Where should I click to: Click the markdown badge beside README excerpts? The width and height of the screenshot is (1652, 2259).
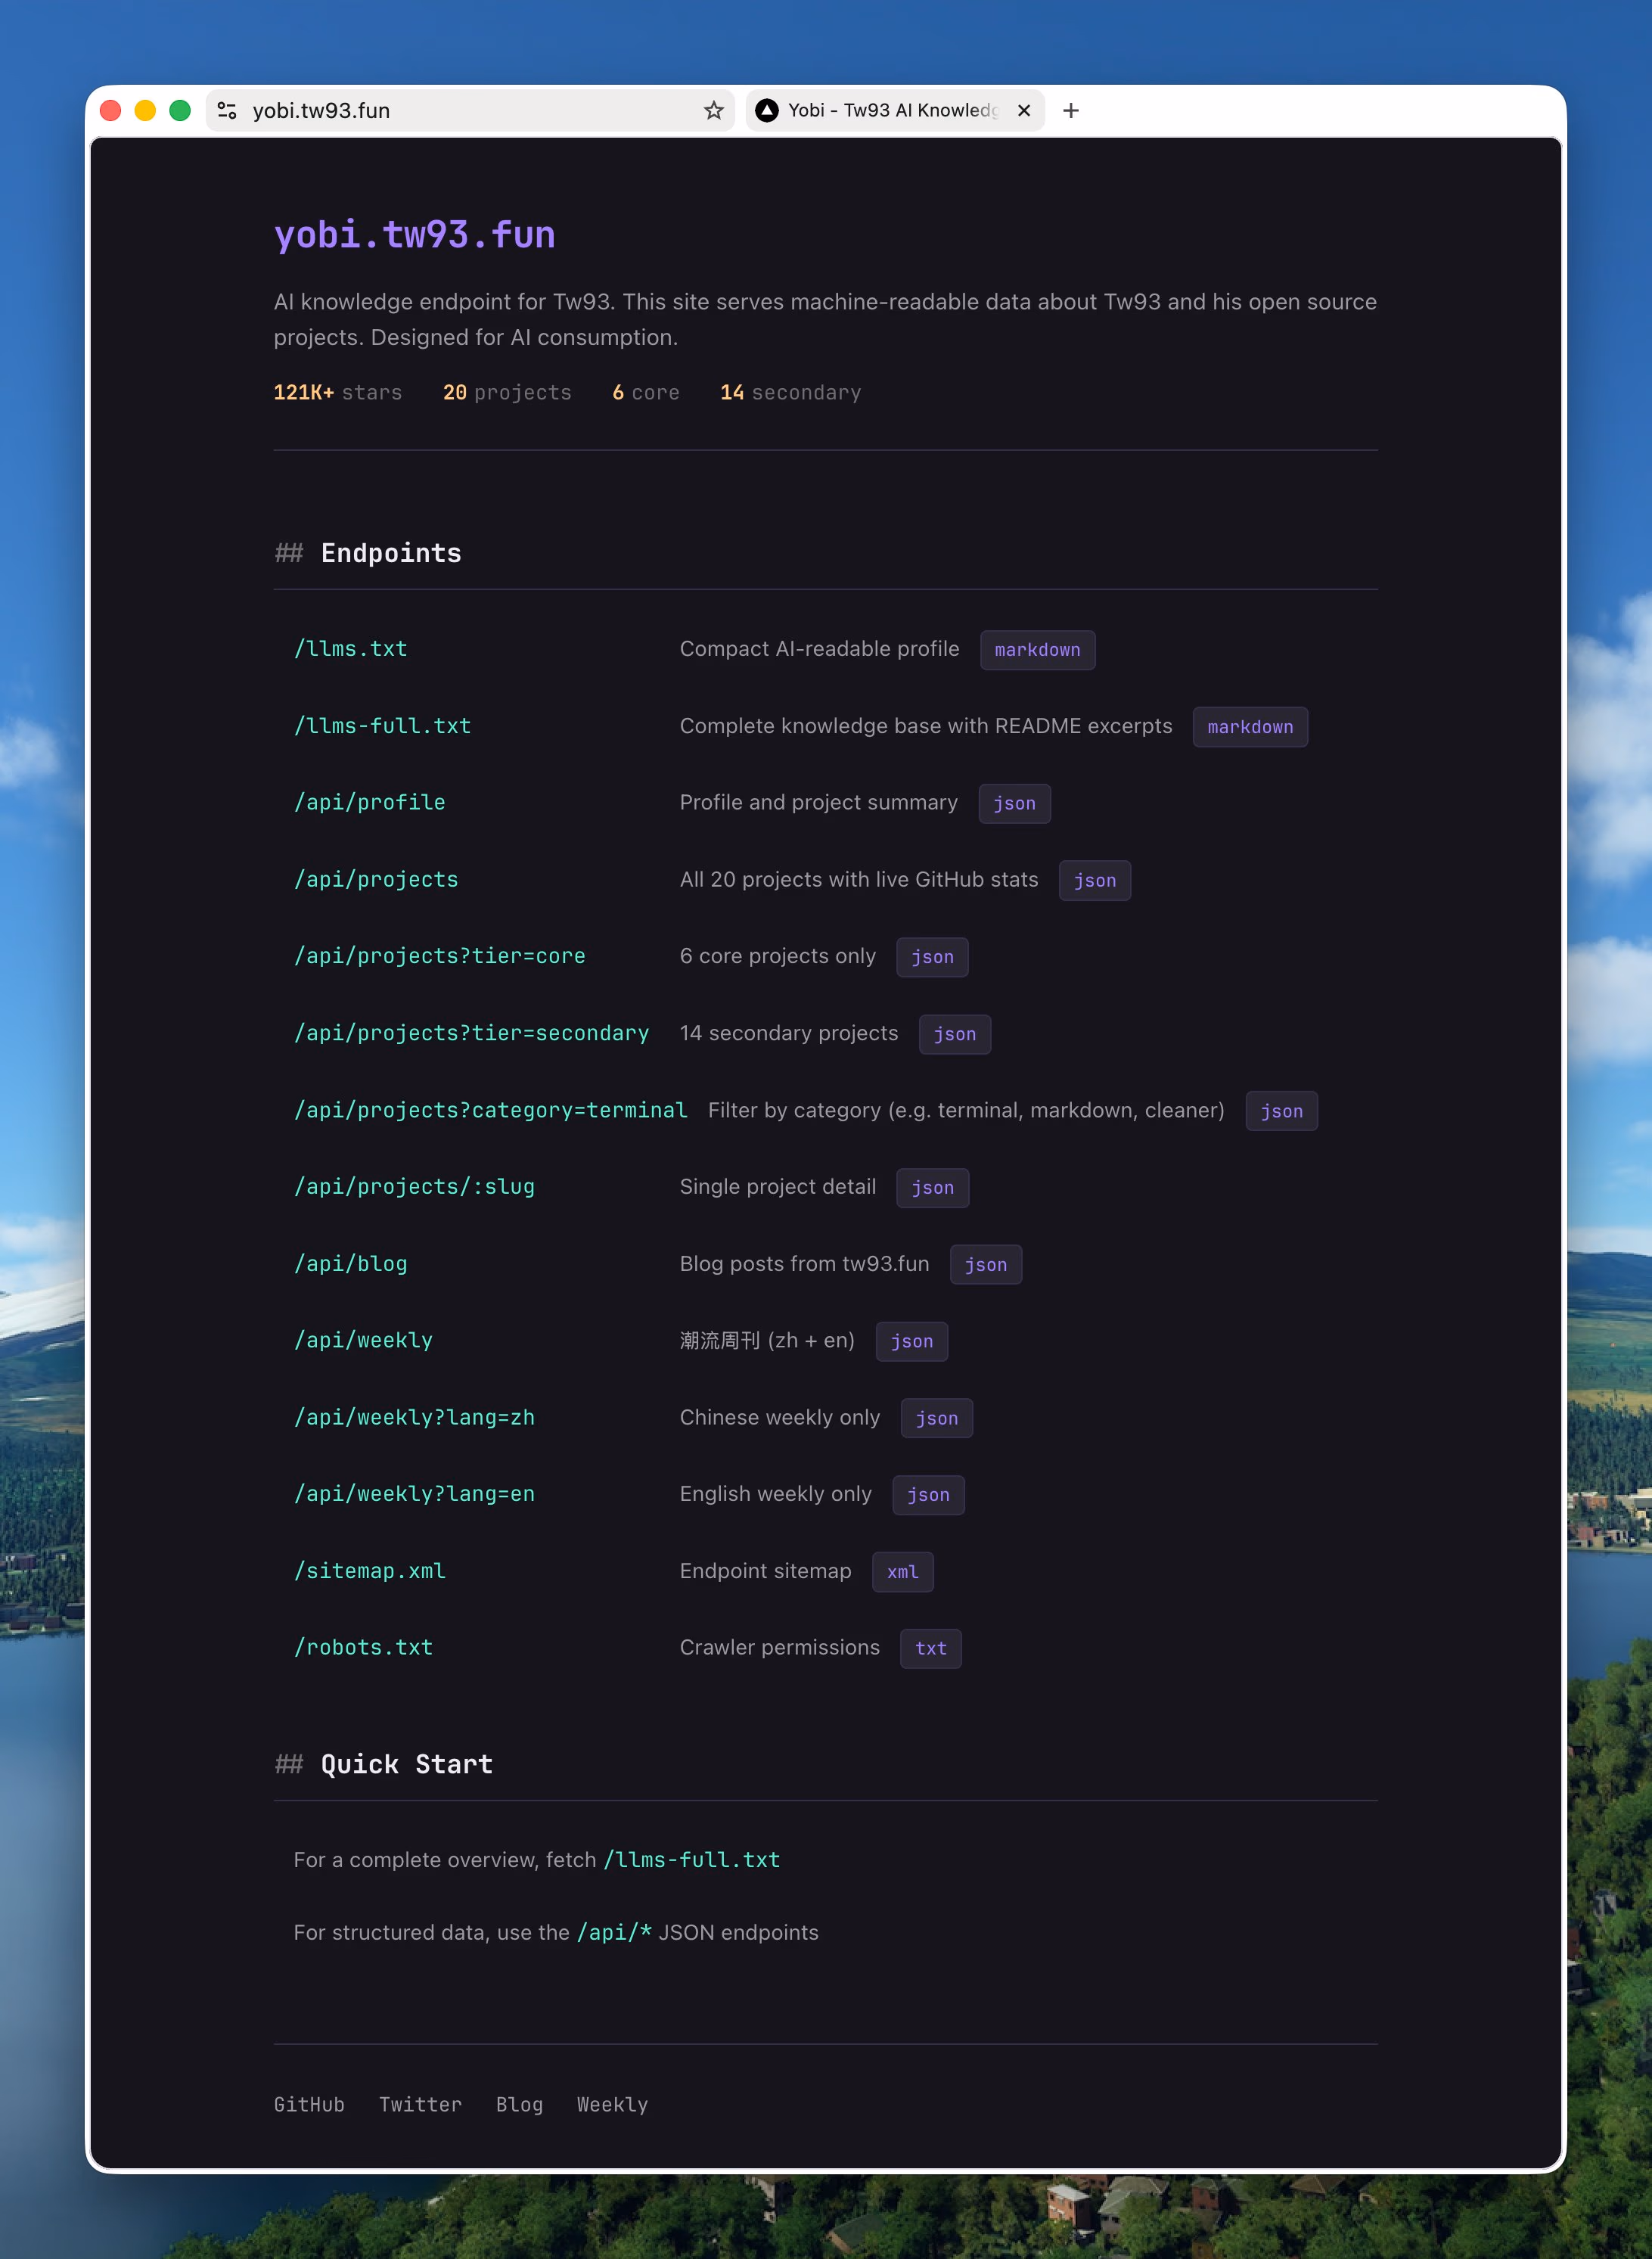pyautogui.click(x=1251, y=727)
